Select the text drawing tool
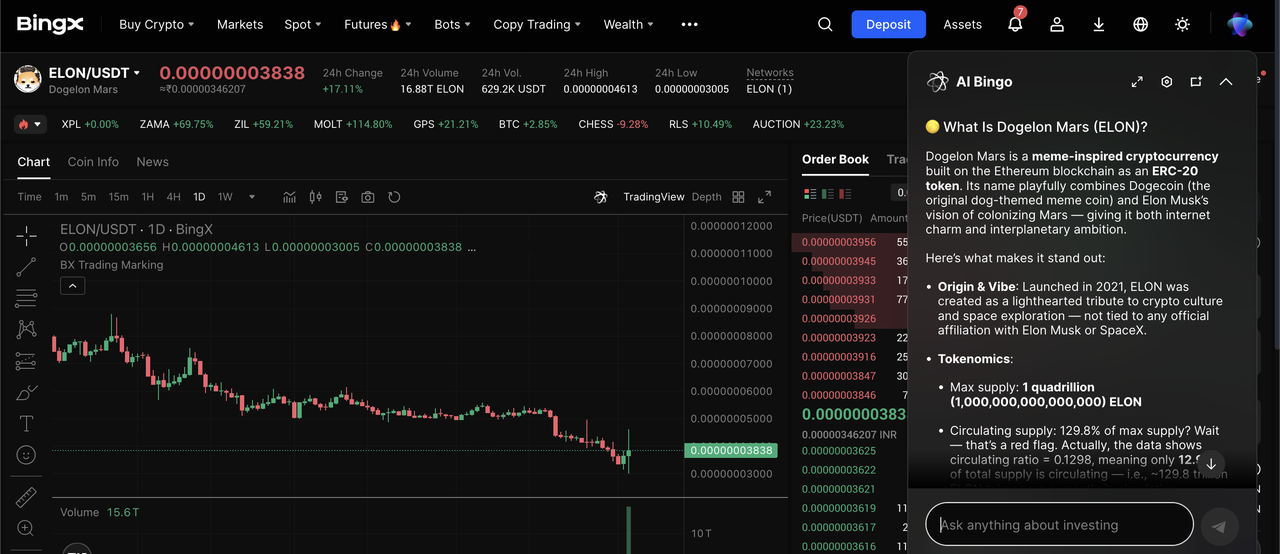Image resolution: width=1280 pixels, height=554 pixels. click(27, 424)
